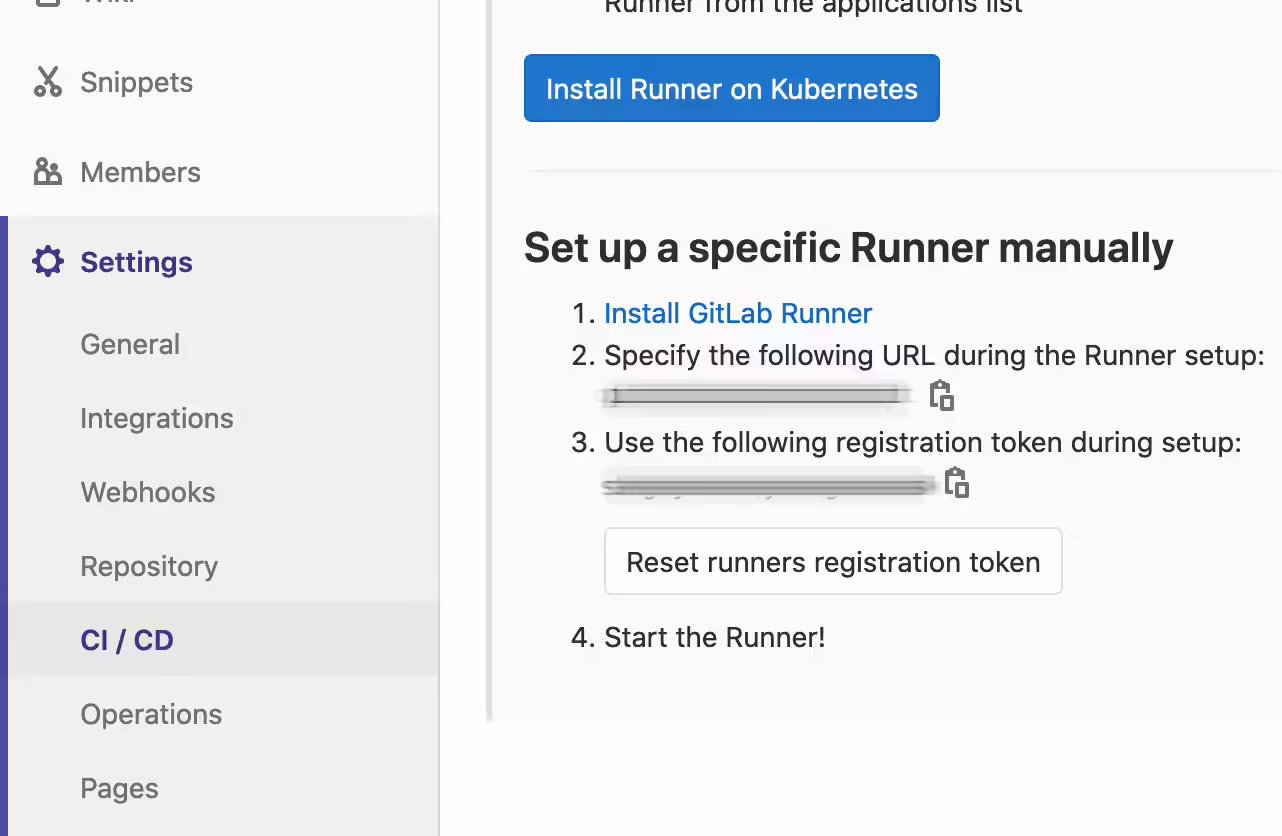The height and width of the screenshot is (836, 1282).
Task: Click Reset runners registration token button
Action: click(x=832, y=562)
